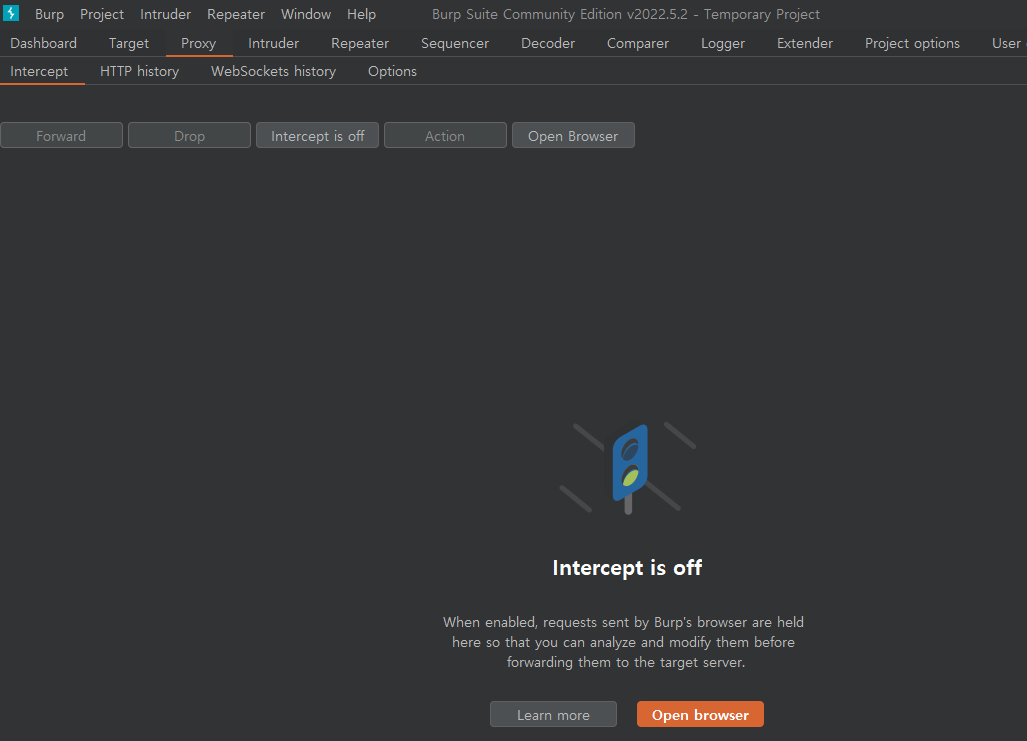
Task: Click the Action button
Action: tap(445, 136)
